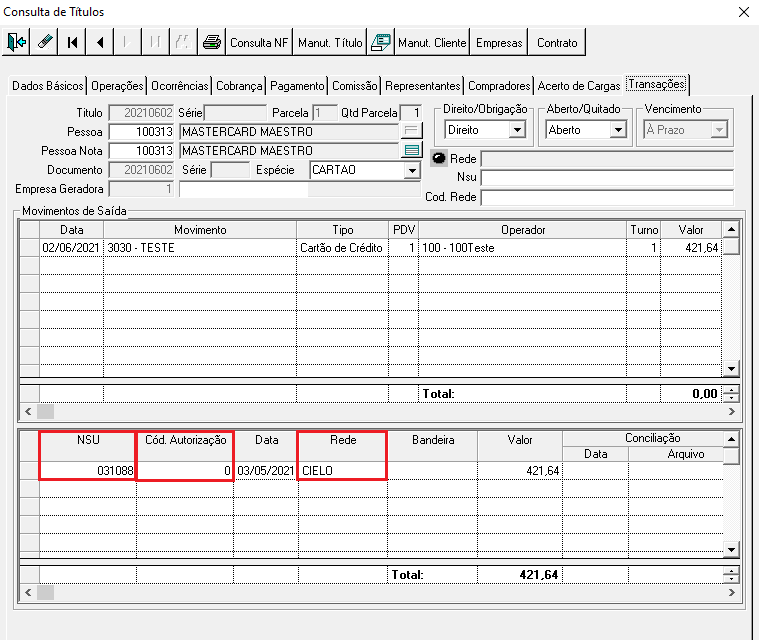Click transaction date 03/05/2021

pyautogui.click(x=266, y=471)
